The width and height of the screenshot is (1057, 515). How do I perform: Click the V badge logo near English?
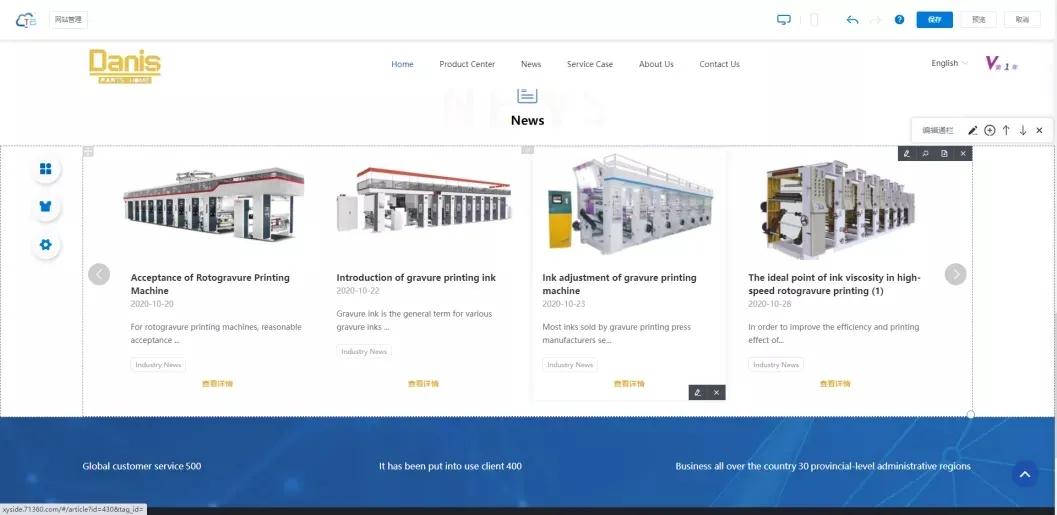point(1001,63)
